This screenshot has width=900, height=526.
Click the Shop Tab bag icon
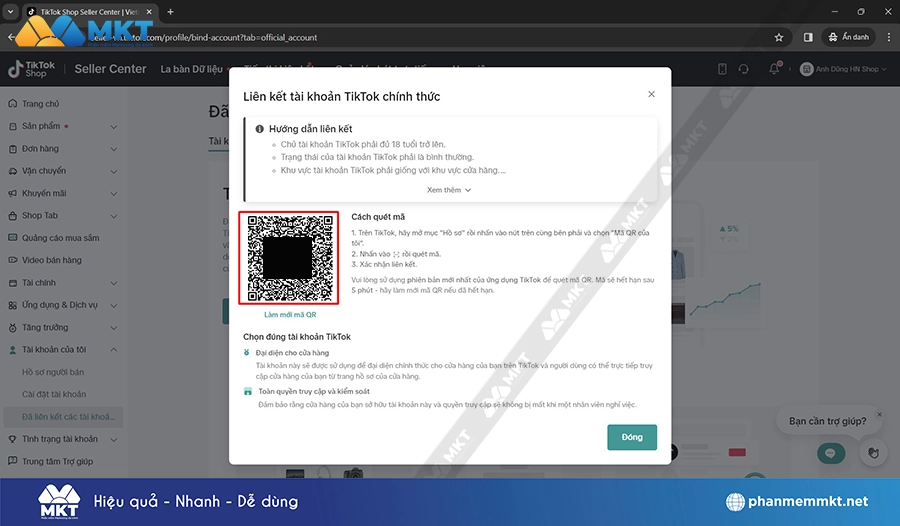(x=13, y=216)
